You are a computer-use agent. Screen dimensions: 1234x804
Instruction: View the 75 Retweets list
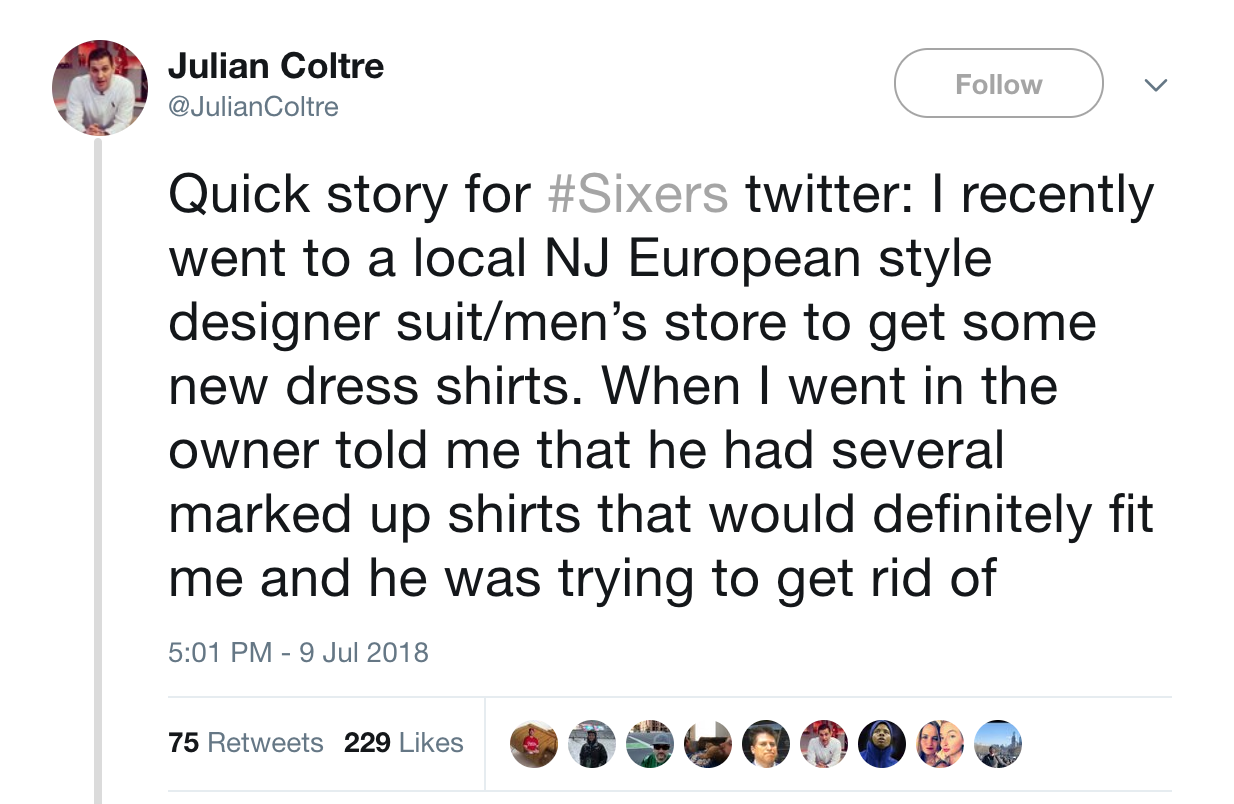[x=247, y=743]
